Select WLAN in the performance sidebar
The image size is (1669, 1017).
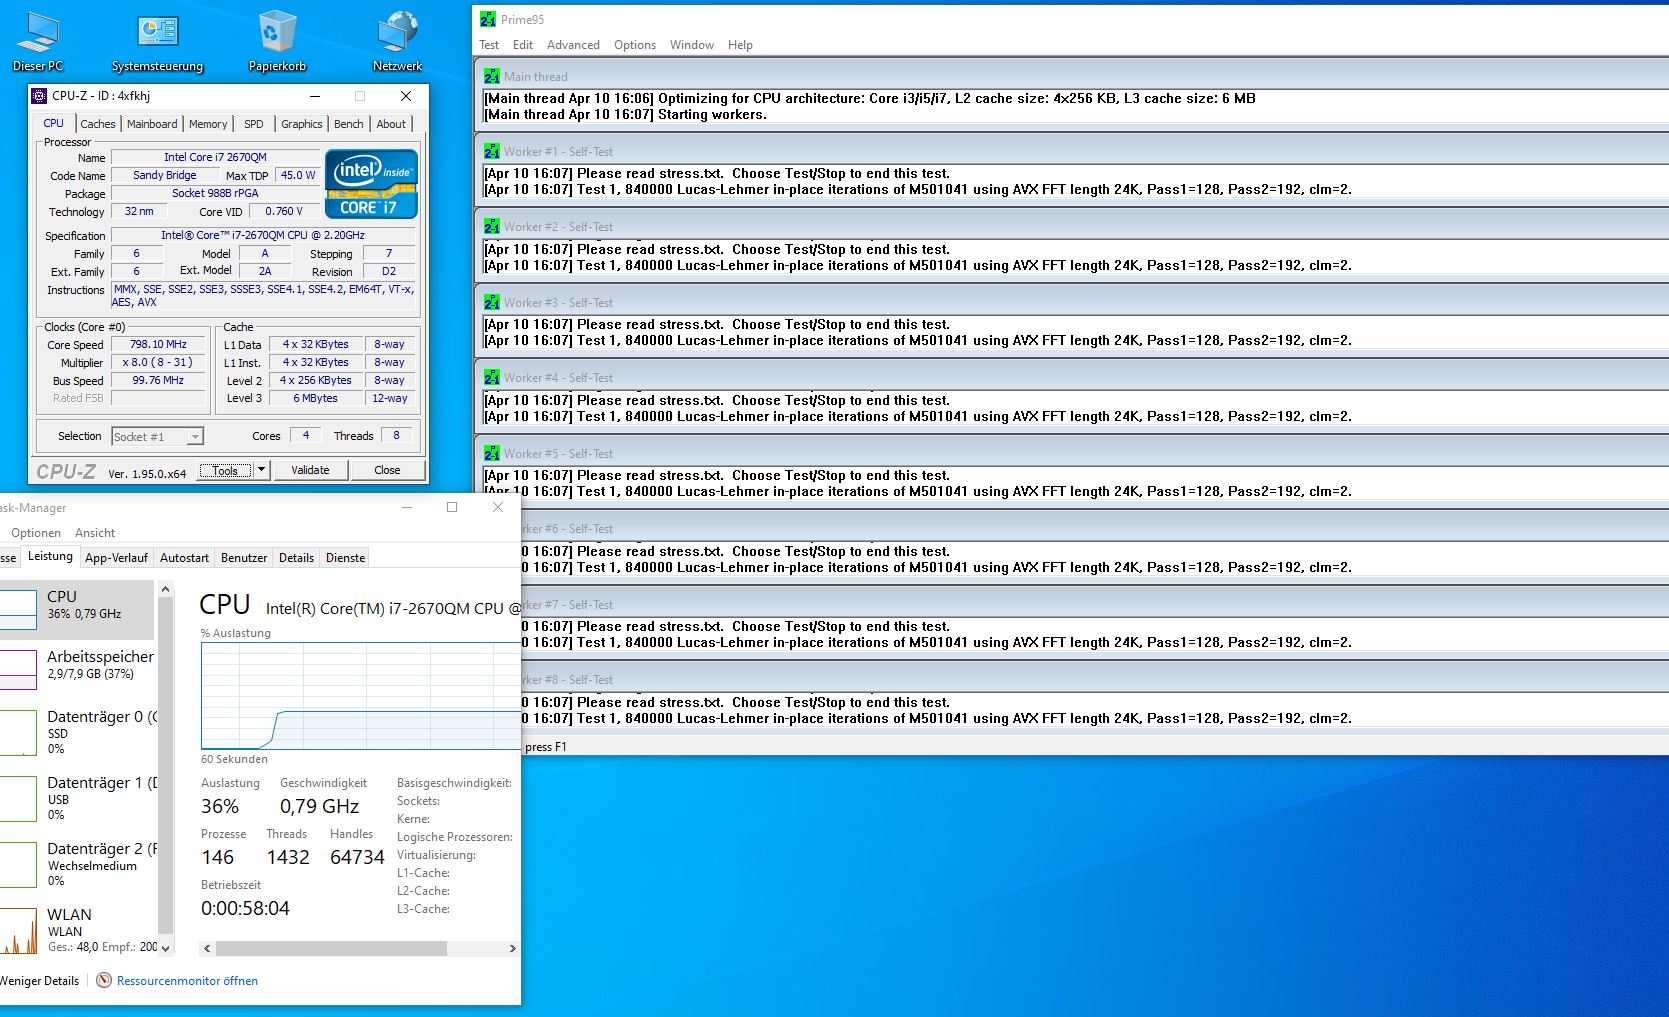77,929
